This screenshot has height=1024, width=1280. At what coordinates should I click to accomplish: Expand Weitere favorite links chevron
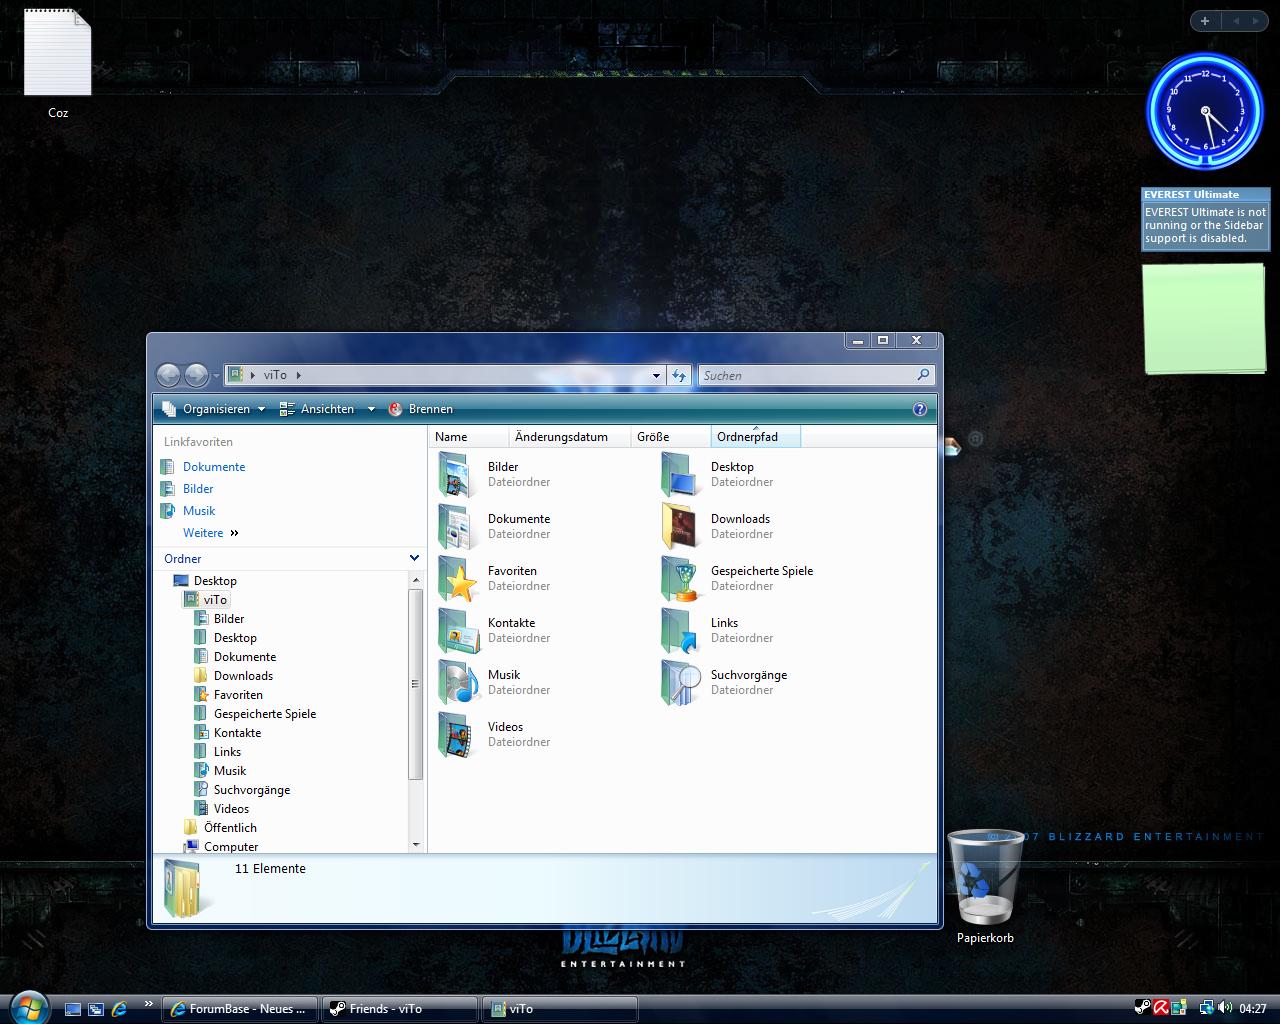(x=235, y=533)
